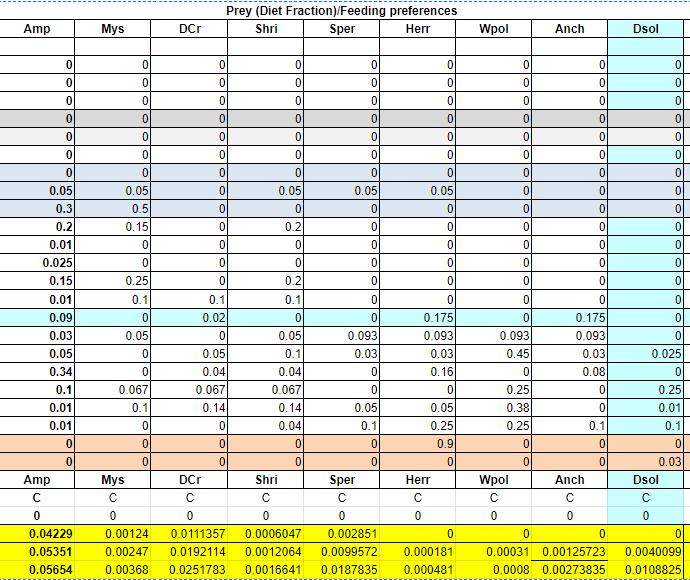Select the 0.025 cell in Amp column

(37, 263)
